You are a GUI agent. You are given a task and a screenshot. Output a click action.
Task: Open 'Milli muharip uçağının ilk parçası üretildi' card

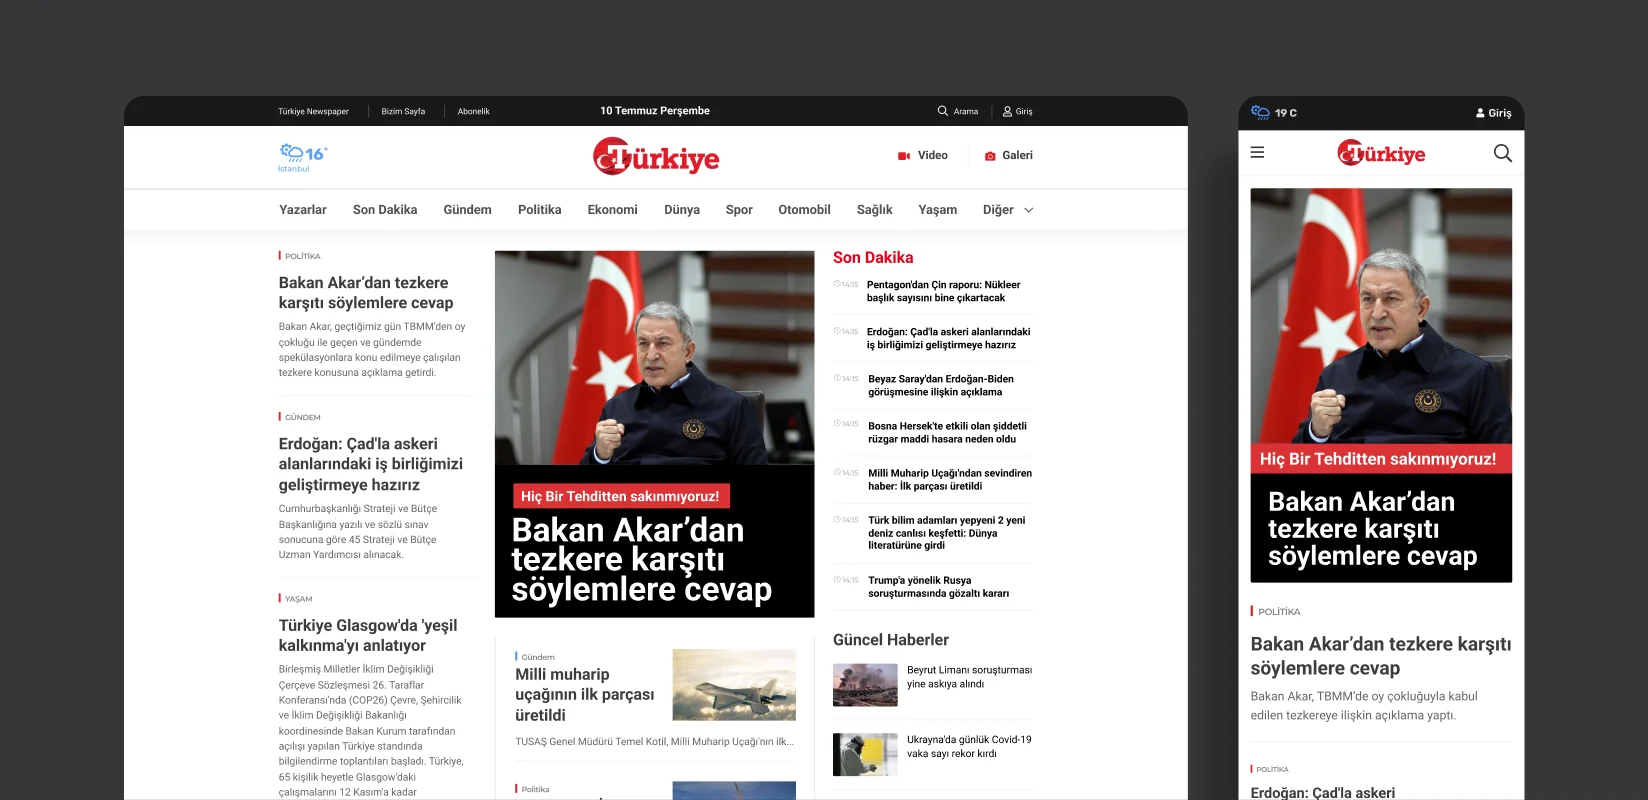pyautogui.click(x=585, y=695)
